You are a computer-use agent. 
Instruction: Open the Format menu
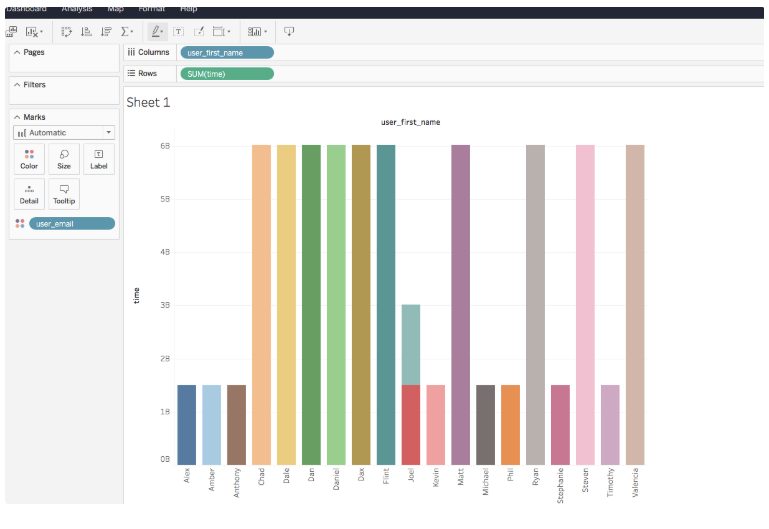(152, 8)
